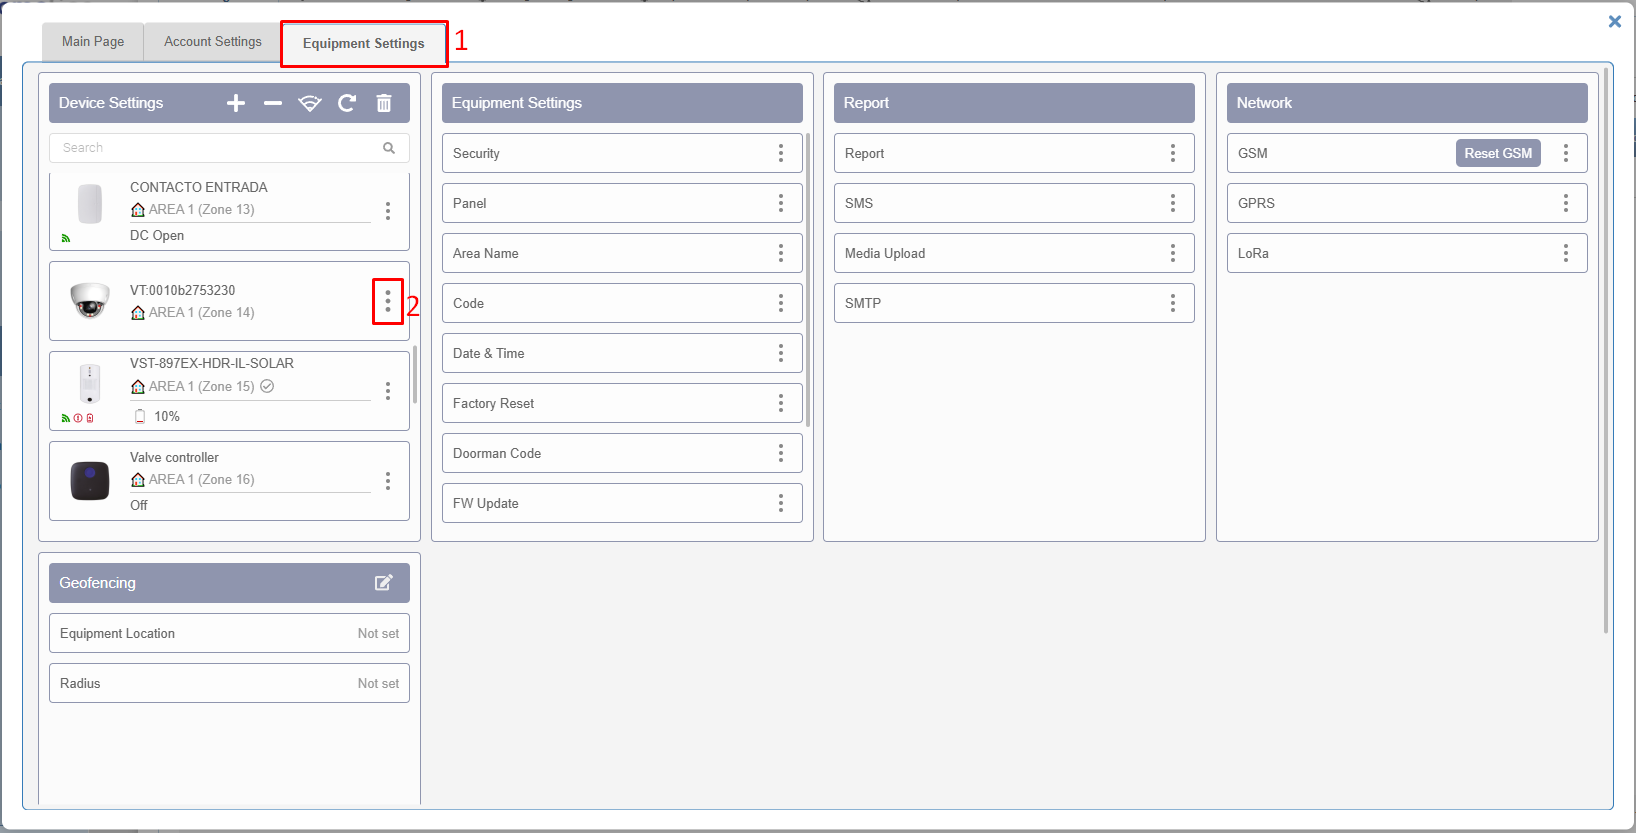Click the search magnifier icon
This screenshot has height=833, width=1636.
click(389, 148)
